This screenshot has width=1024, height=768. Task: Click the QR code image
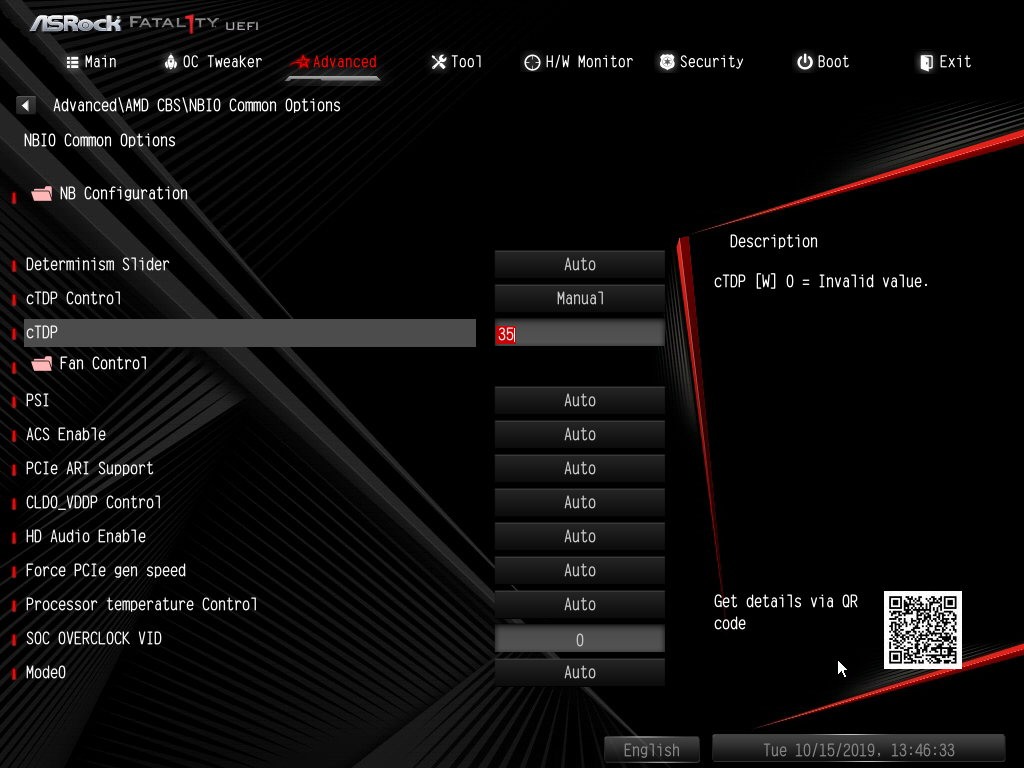tap(922, 630)
